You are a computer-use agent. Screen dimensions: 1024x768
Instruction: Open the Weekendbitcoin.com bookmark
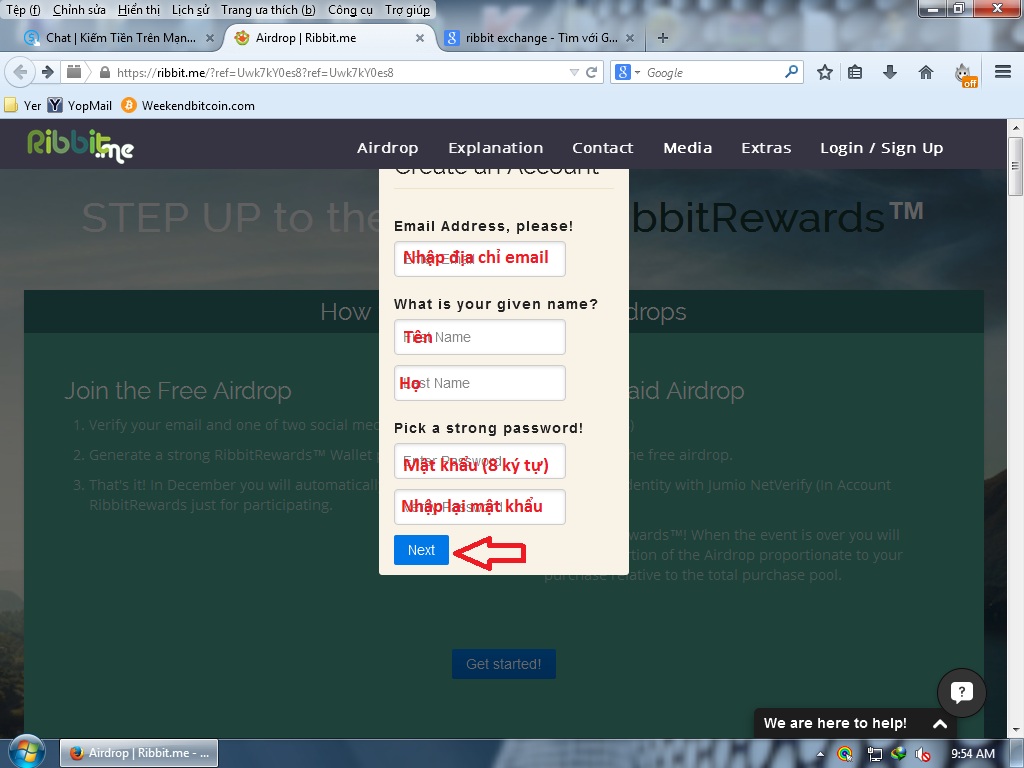pyautogui.click(x=188, y=105)
